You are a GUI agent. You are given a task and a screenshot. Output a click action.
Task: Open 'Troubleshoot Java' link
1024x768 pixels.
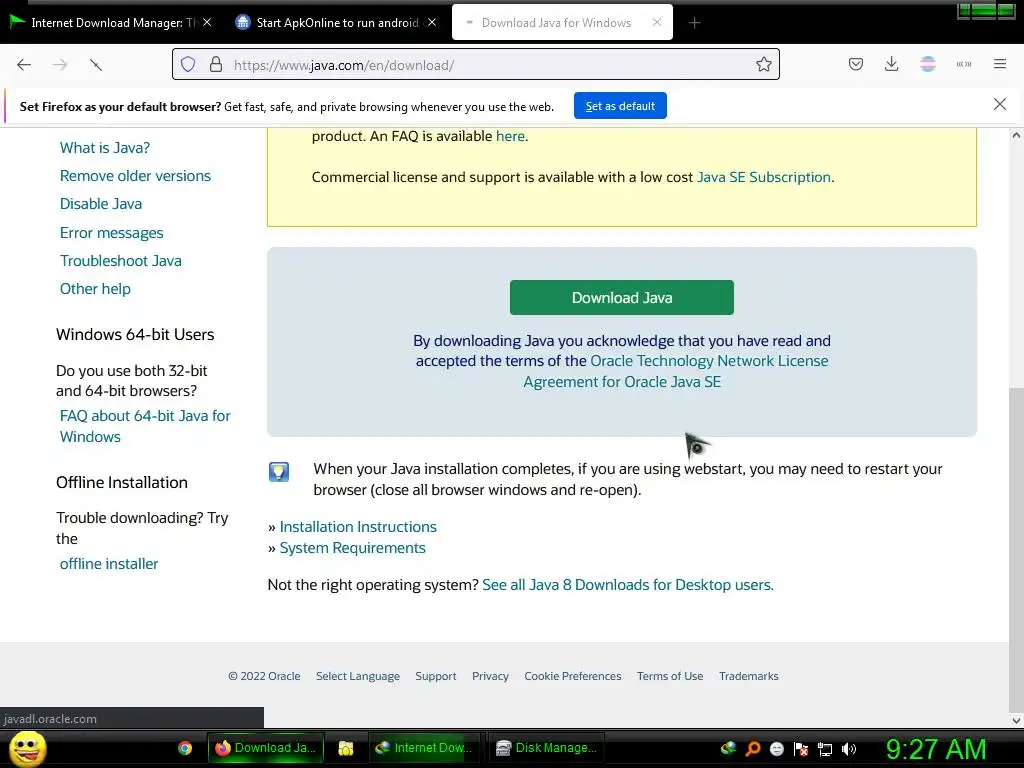tap(121, 261)
